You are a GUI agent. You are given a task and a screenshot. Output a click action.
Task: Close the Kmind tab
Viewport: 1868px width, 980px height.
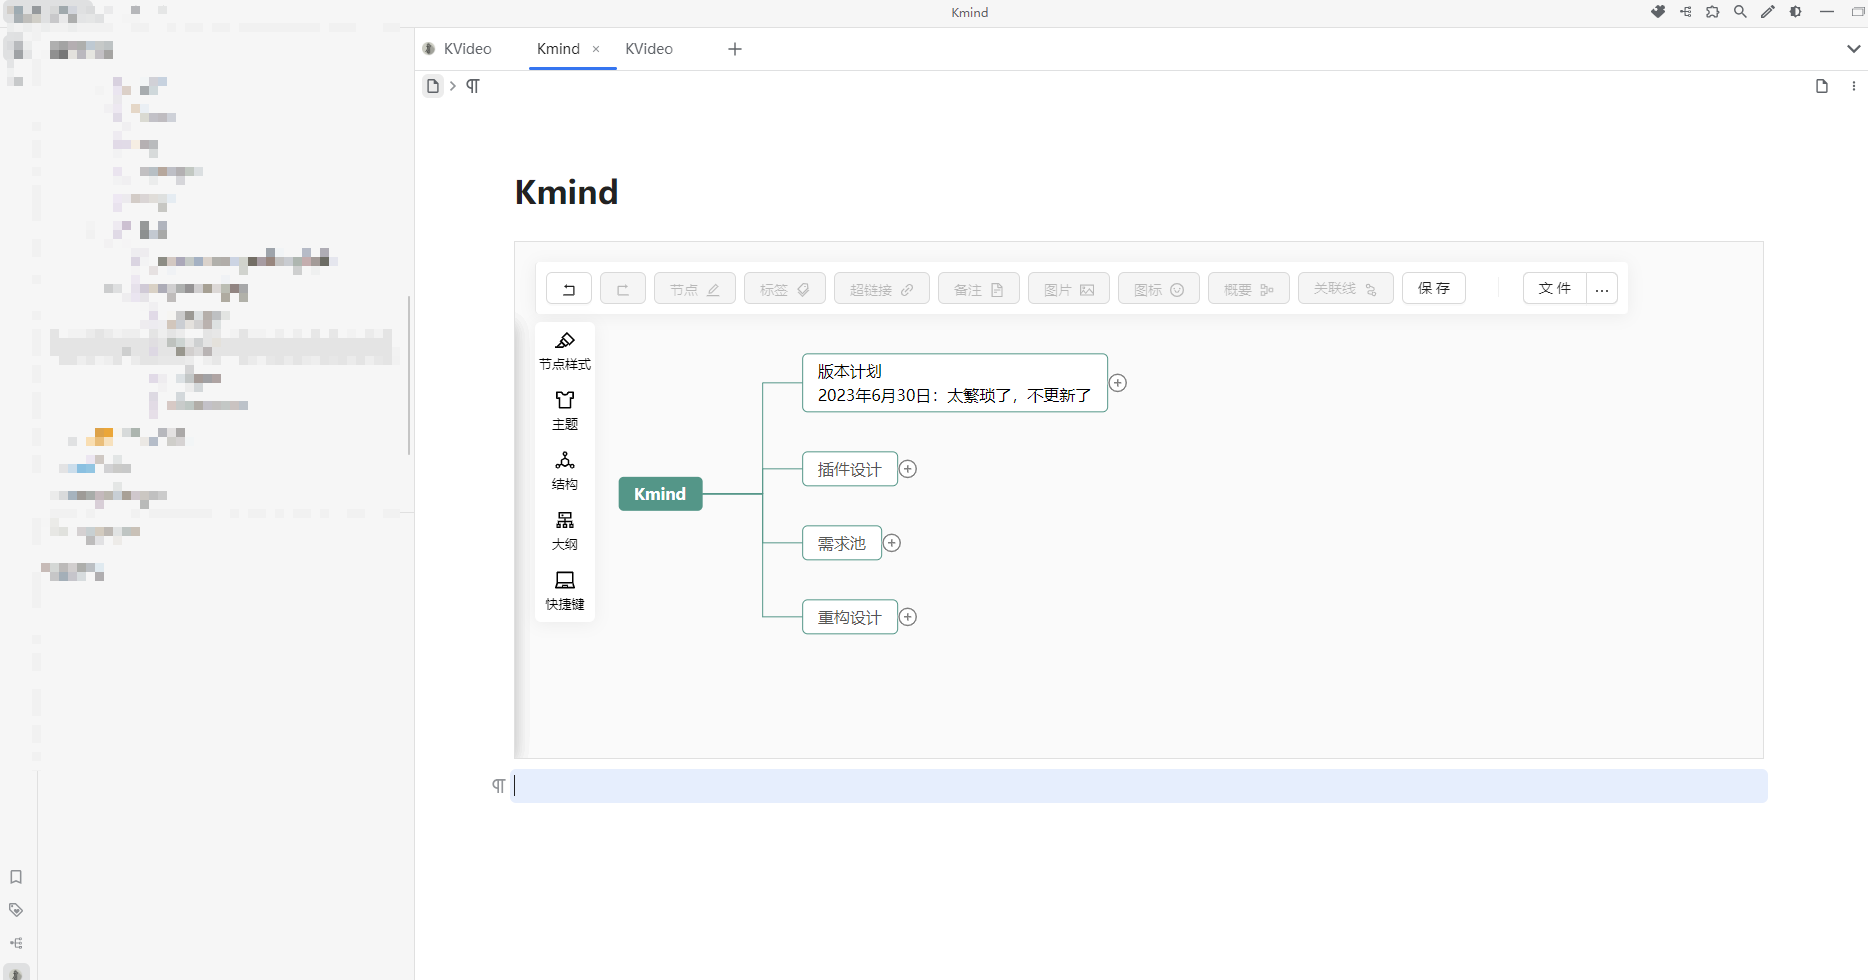[596, 49]
